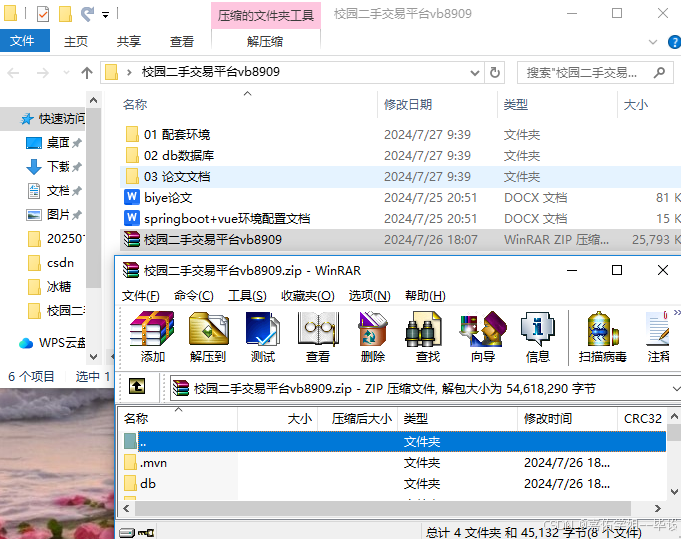The height and width of the screenshot is (539, 681).
Task: Select 桌面 in quick access
Action: 52,142
